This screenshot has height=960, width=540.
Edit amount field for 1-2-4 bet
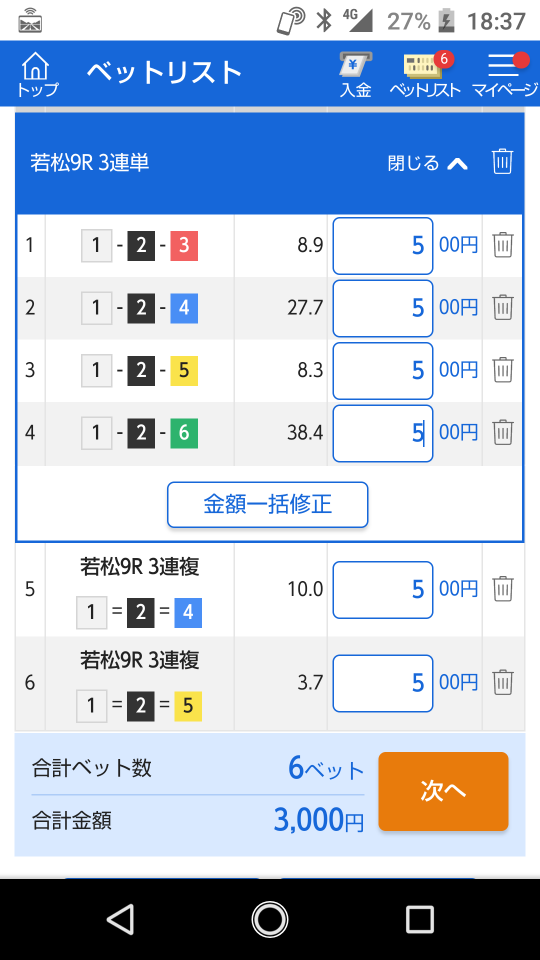[x=383, y=308]
